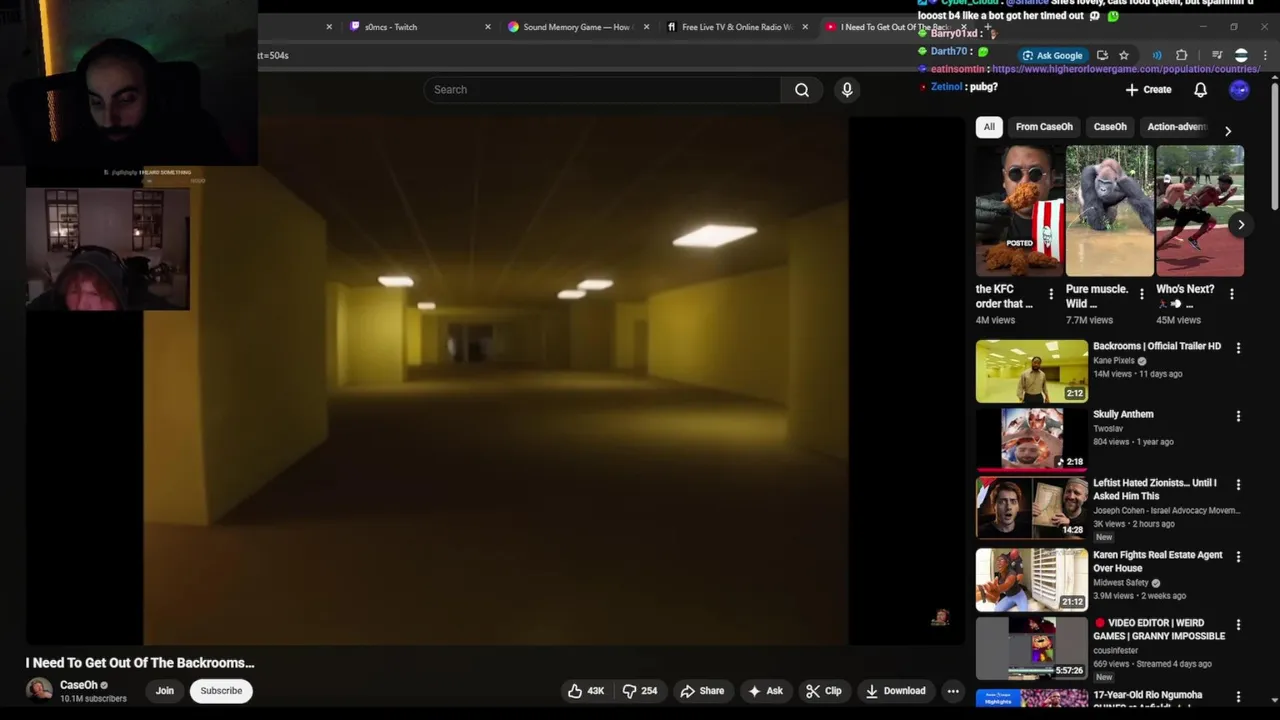The image size is (1280, 720).
Task: Share the CaseOh video
Action: (702, 691)
